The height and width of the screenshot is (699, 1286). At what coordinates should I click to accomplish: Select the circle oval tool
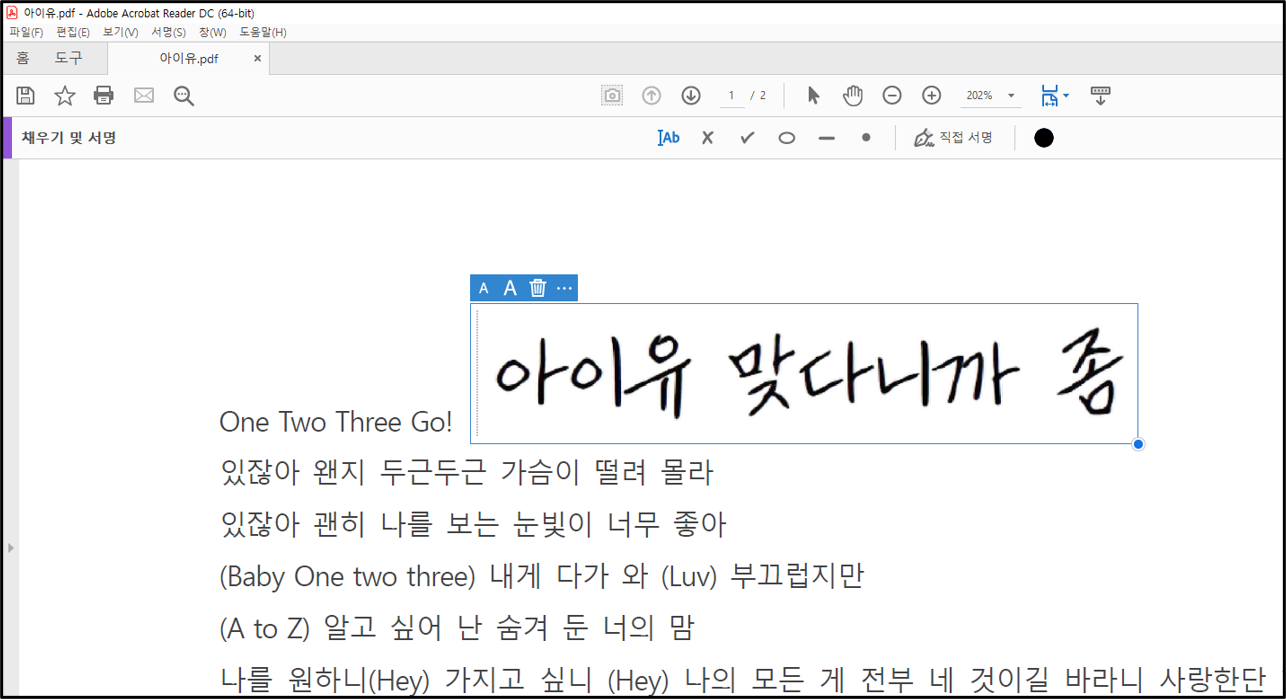tap(787, 138)
